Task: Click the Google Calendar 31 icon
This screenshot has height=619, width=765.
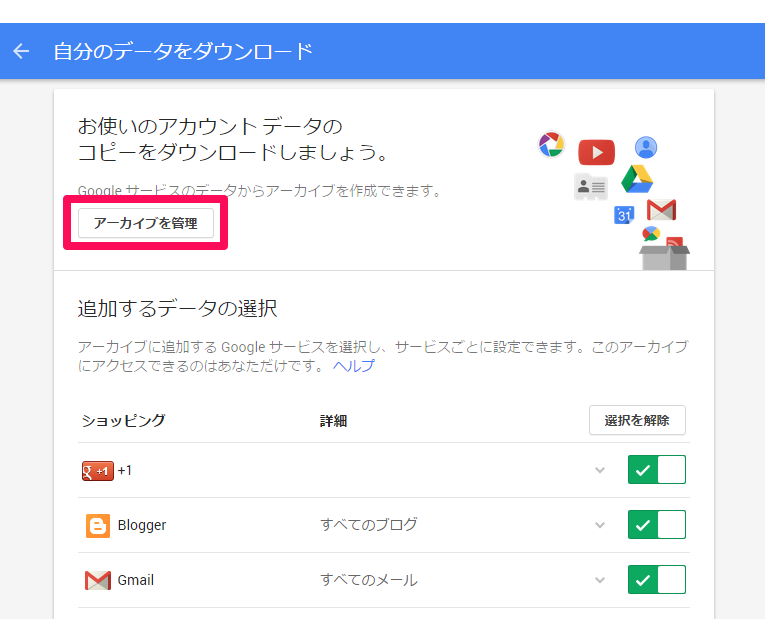Action: point(624,214)
